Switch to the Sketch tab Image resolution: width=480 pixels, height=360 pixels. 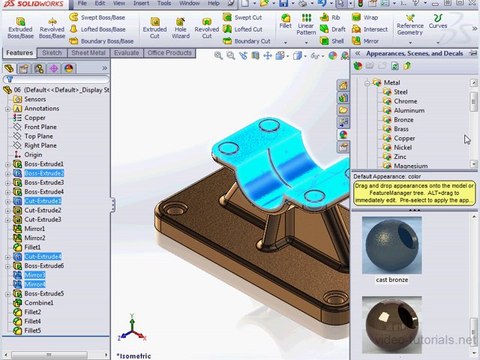click(x=52, y=53)
